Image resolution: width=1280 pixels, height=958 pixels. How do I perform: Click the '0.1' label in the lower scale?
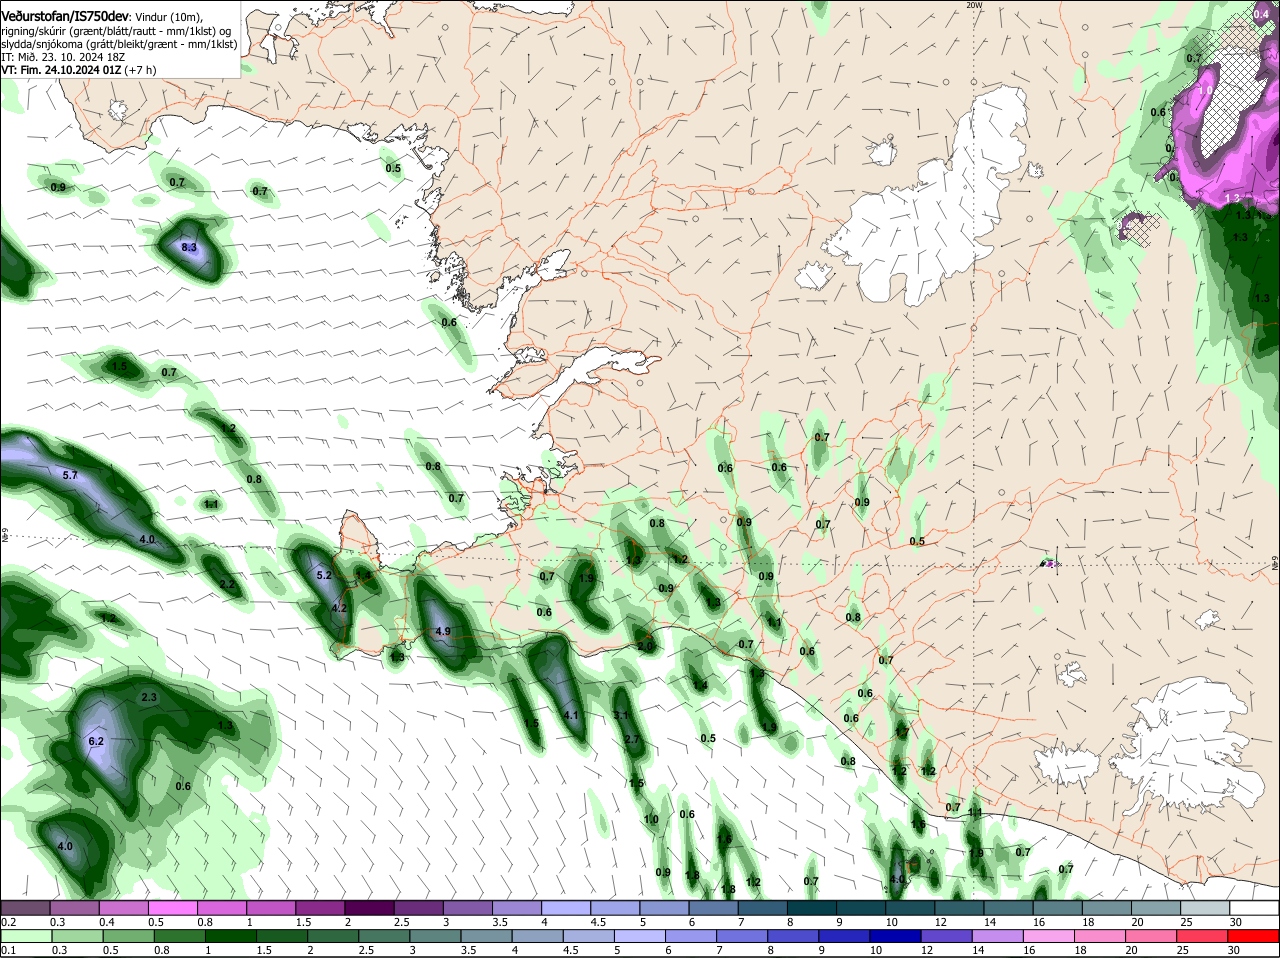[x=8, y=951]
